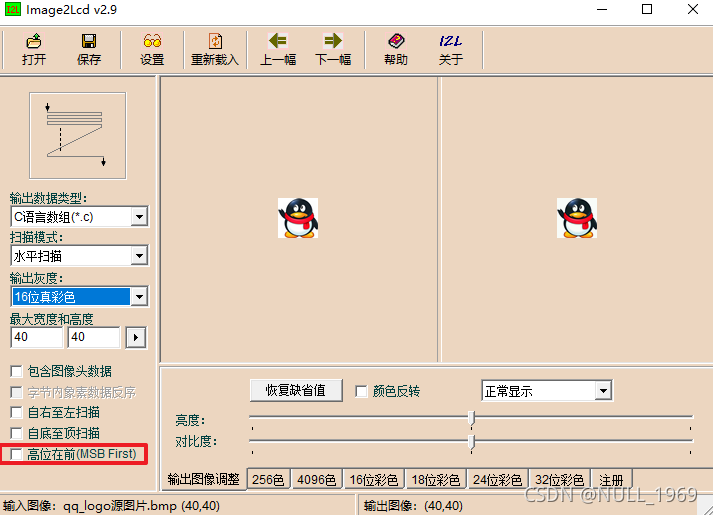Open the 帮助 (Help) book icon

(x=396, y=41)
